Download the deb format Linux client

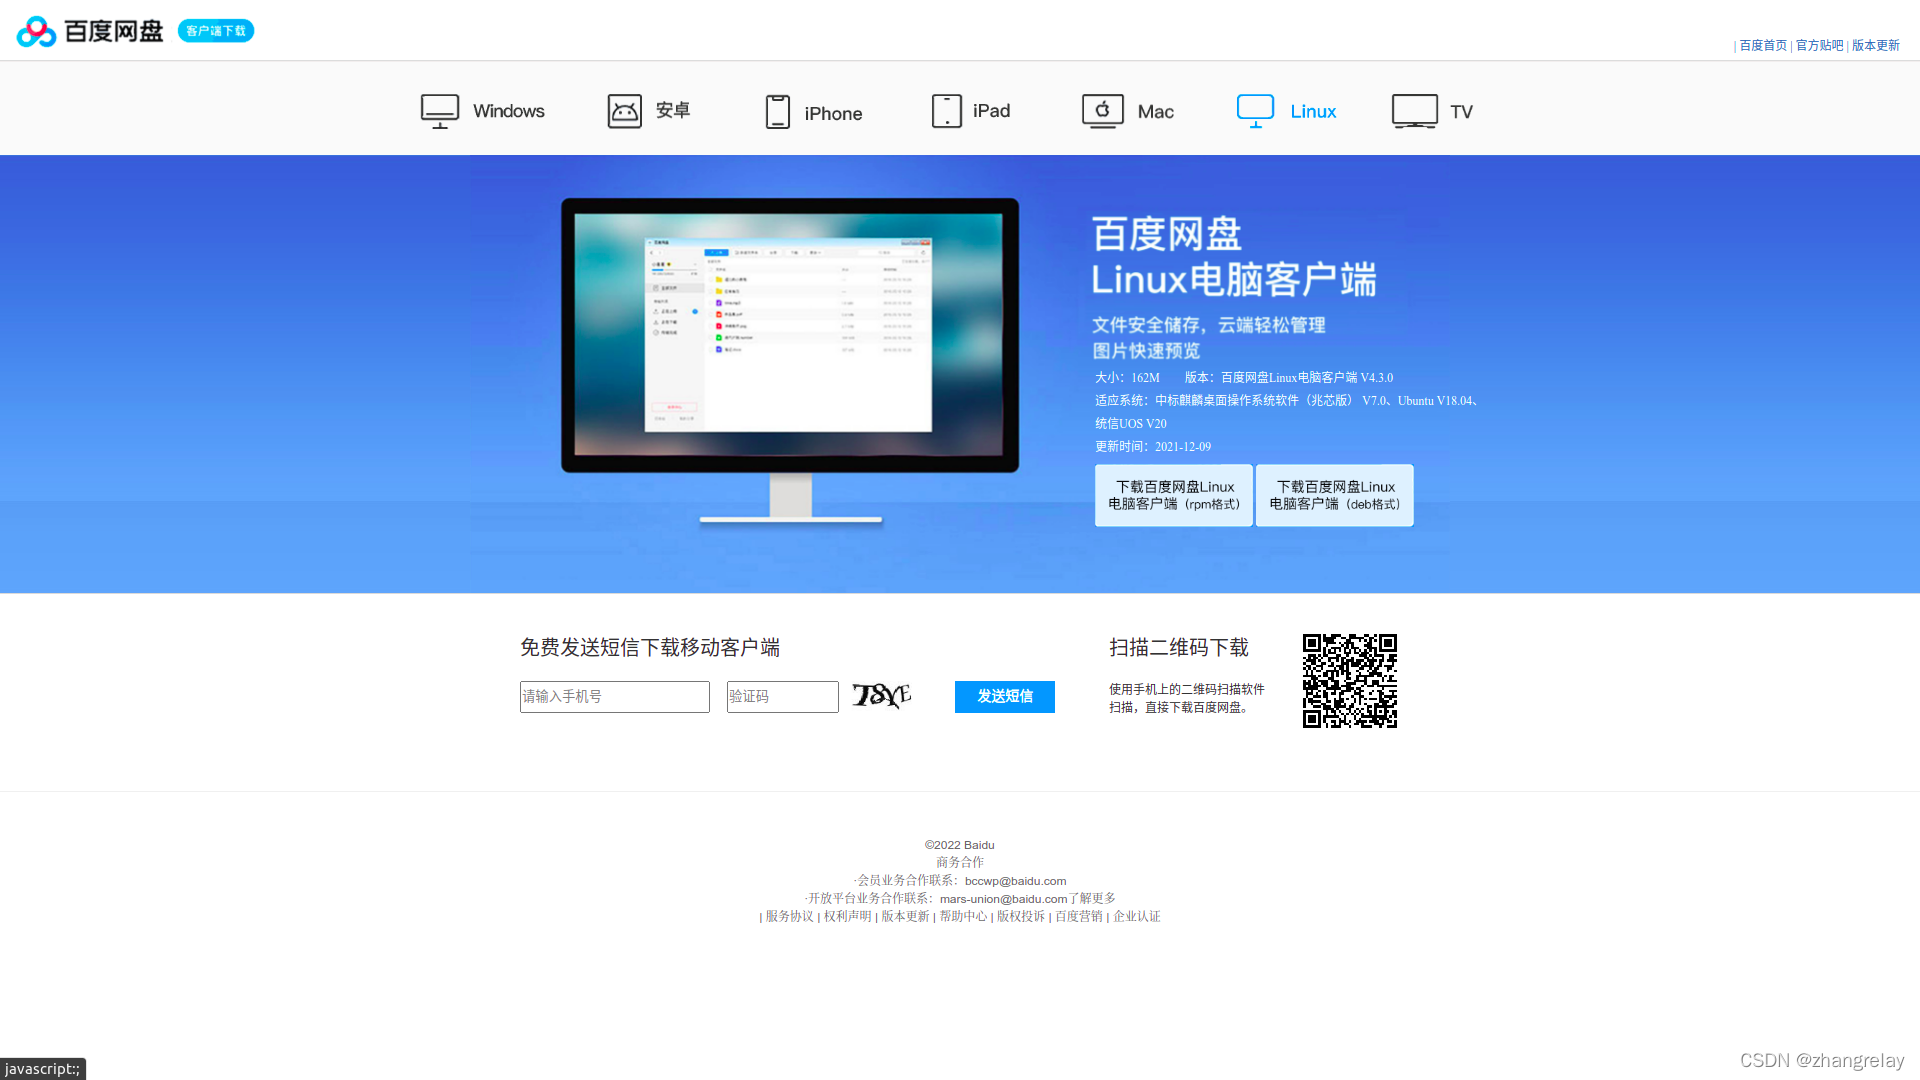pyautogui.click(x=1334, y=495)
